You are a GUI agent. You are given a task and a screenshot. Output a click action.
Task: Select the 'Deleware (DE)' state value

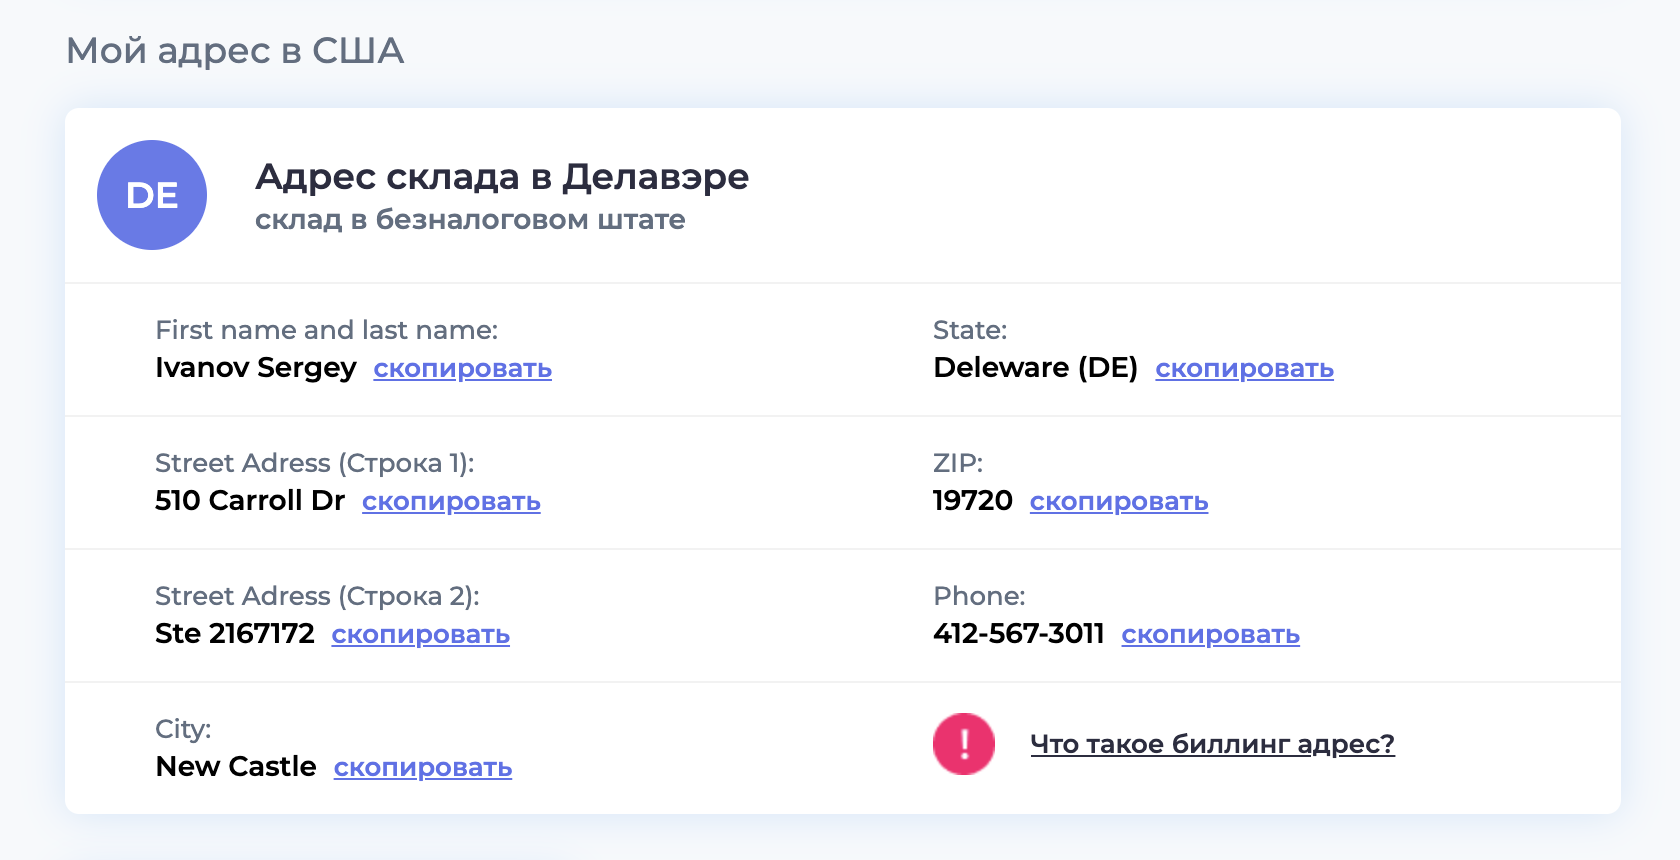click(1035, 368)
